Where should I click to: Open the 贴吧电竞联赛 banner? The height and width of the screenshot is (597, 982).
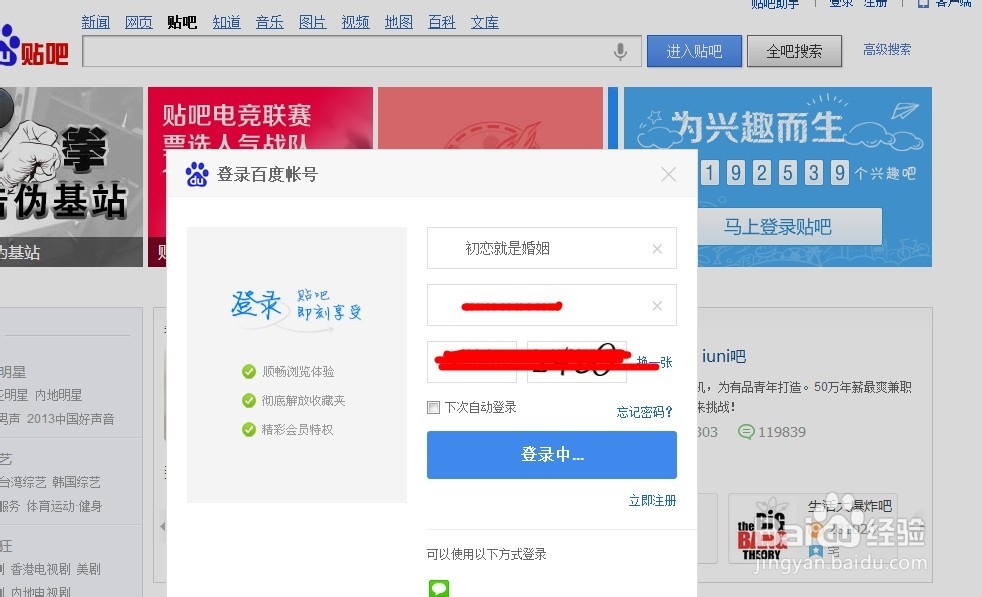(260, 118)
